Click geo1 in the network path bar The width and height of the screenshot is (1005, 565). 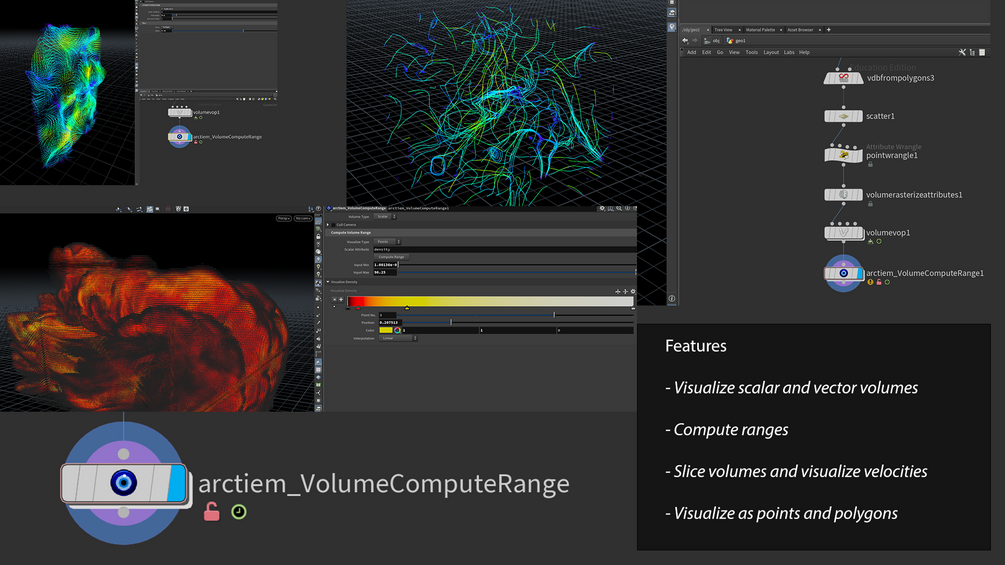(x=736, y=40)
